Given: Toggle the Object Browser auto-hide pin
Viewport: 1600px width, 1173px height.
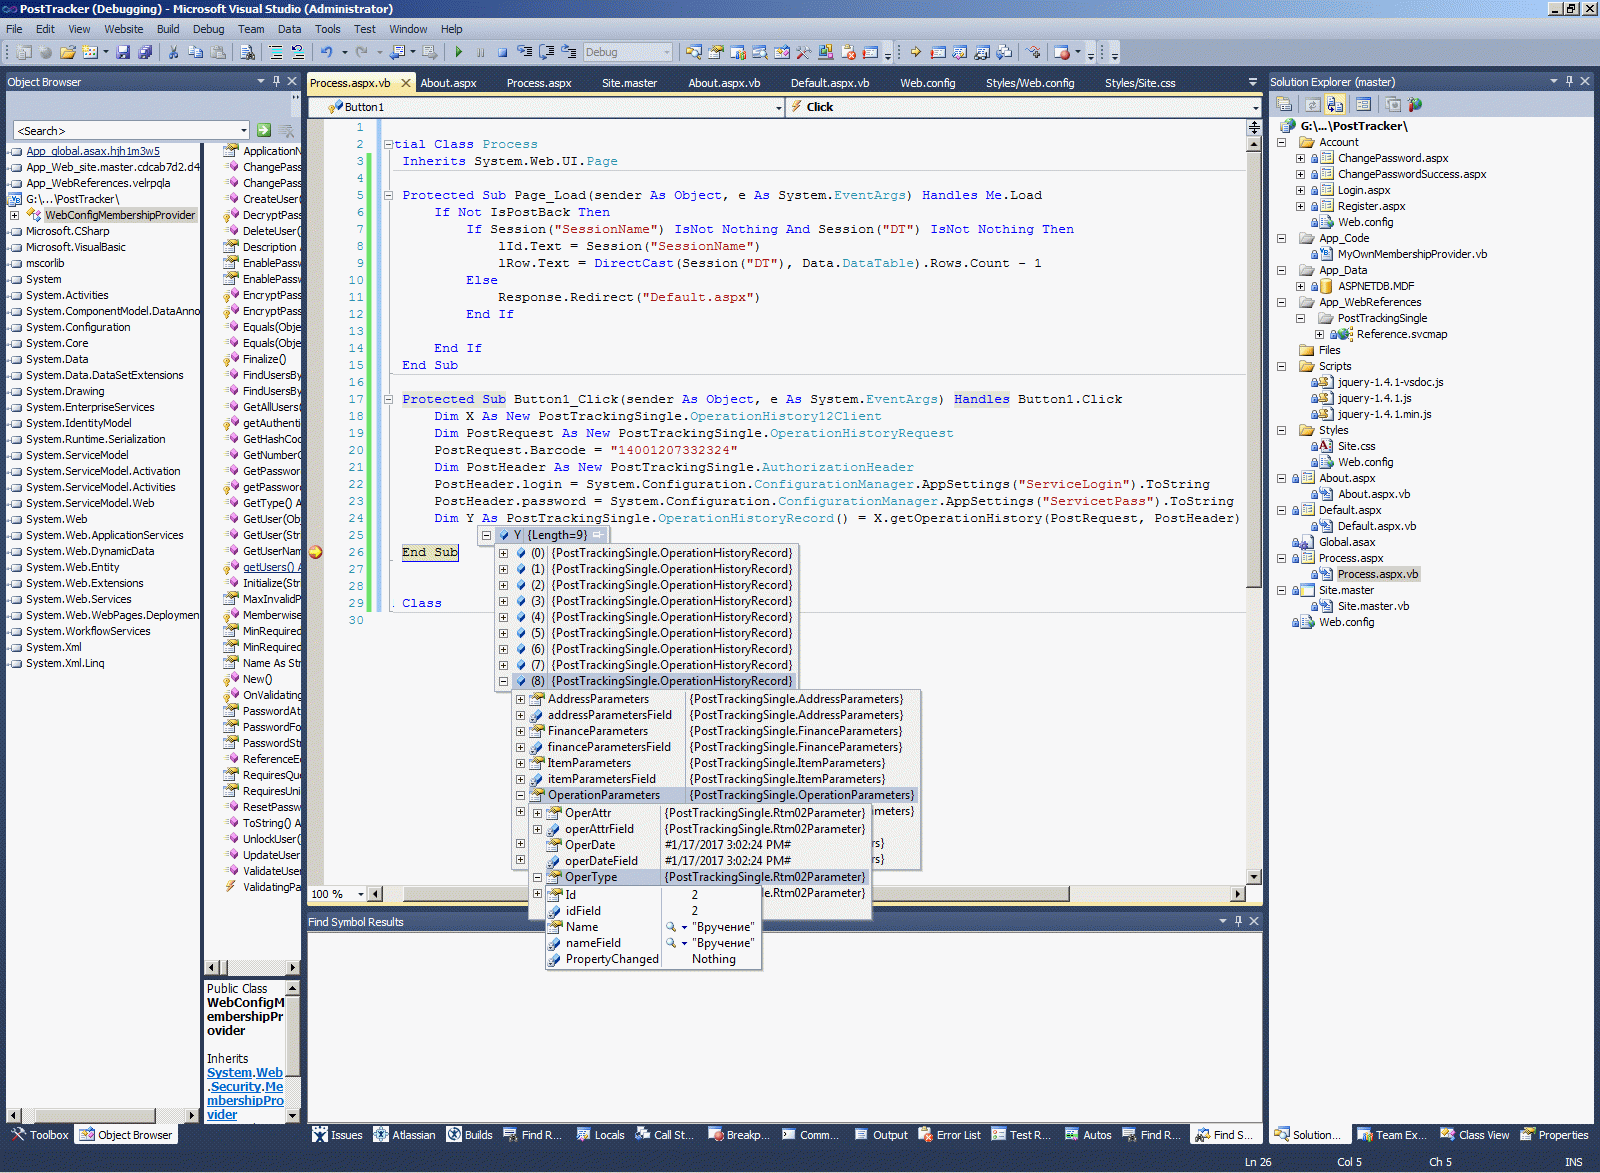Looking at the screenshot, I should (x=276, y=81).
